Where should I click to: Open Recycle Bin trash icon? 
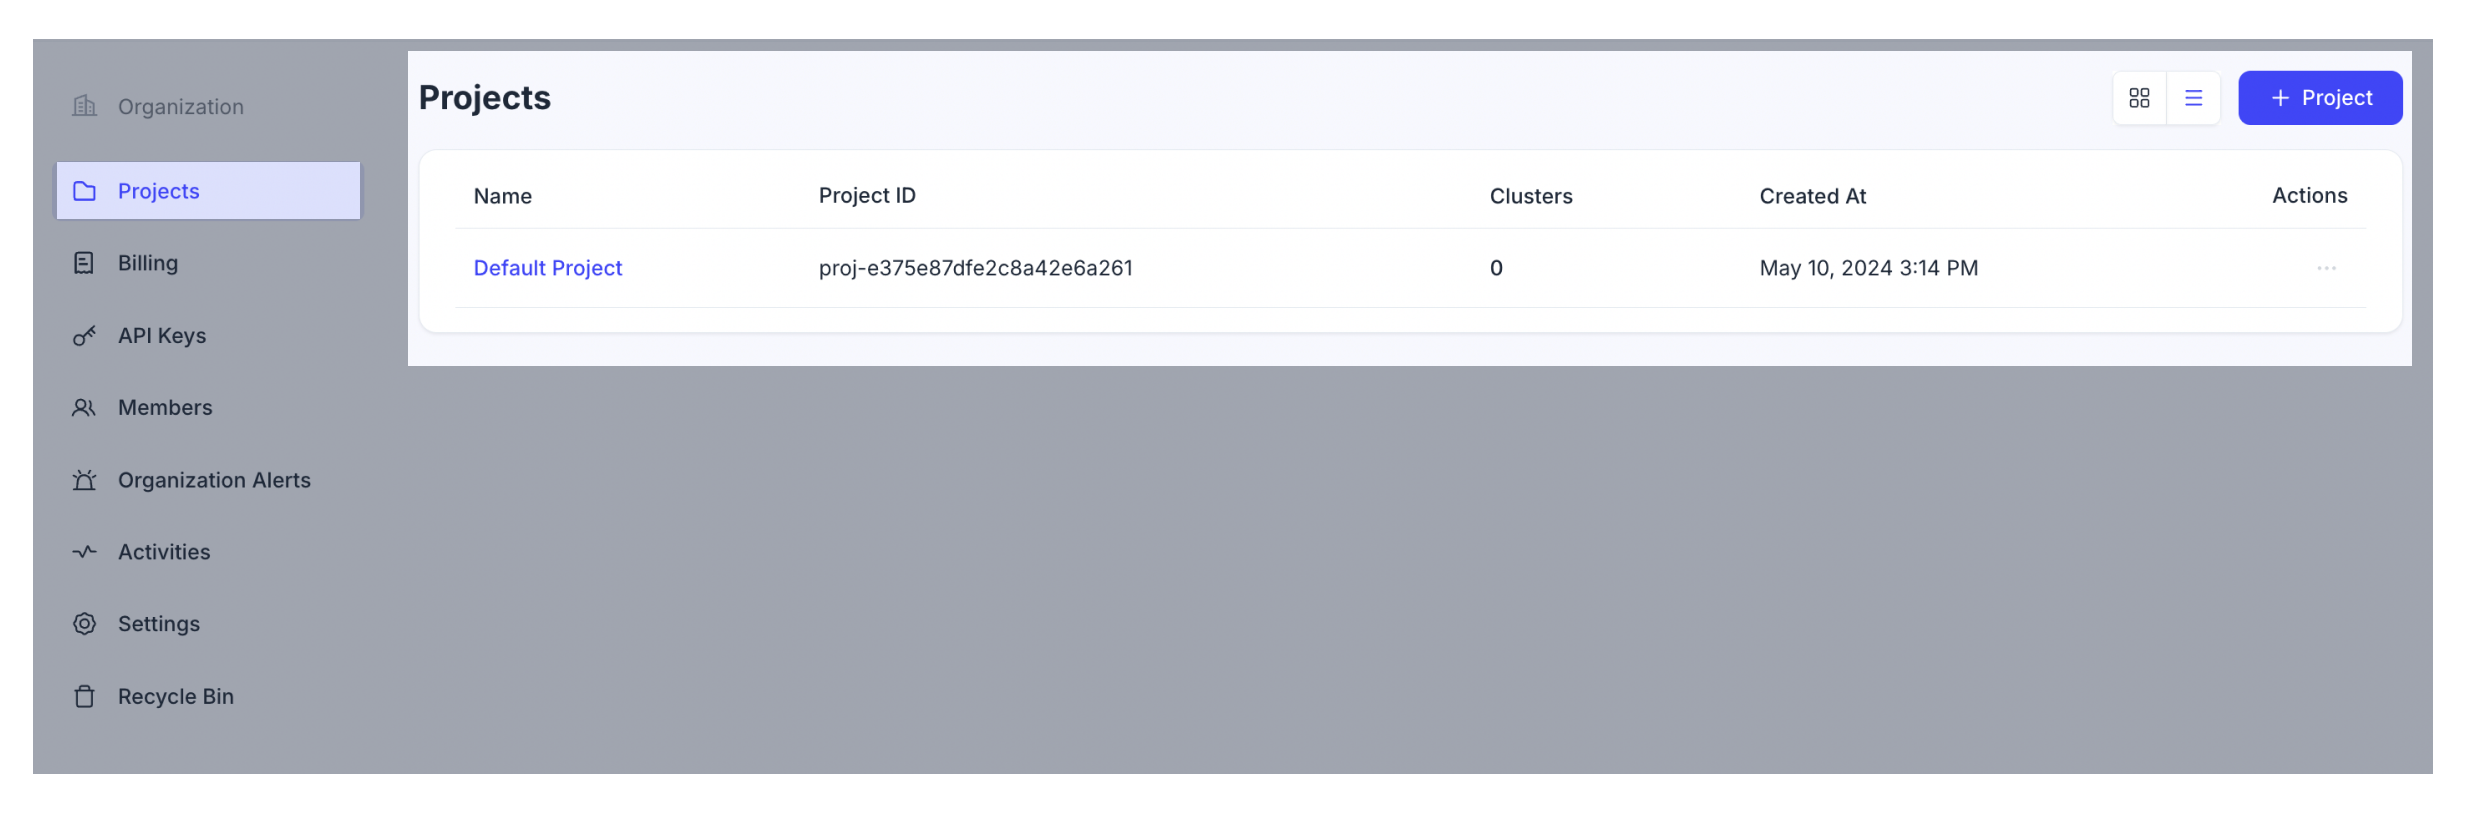point(84,695)
